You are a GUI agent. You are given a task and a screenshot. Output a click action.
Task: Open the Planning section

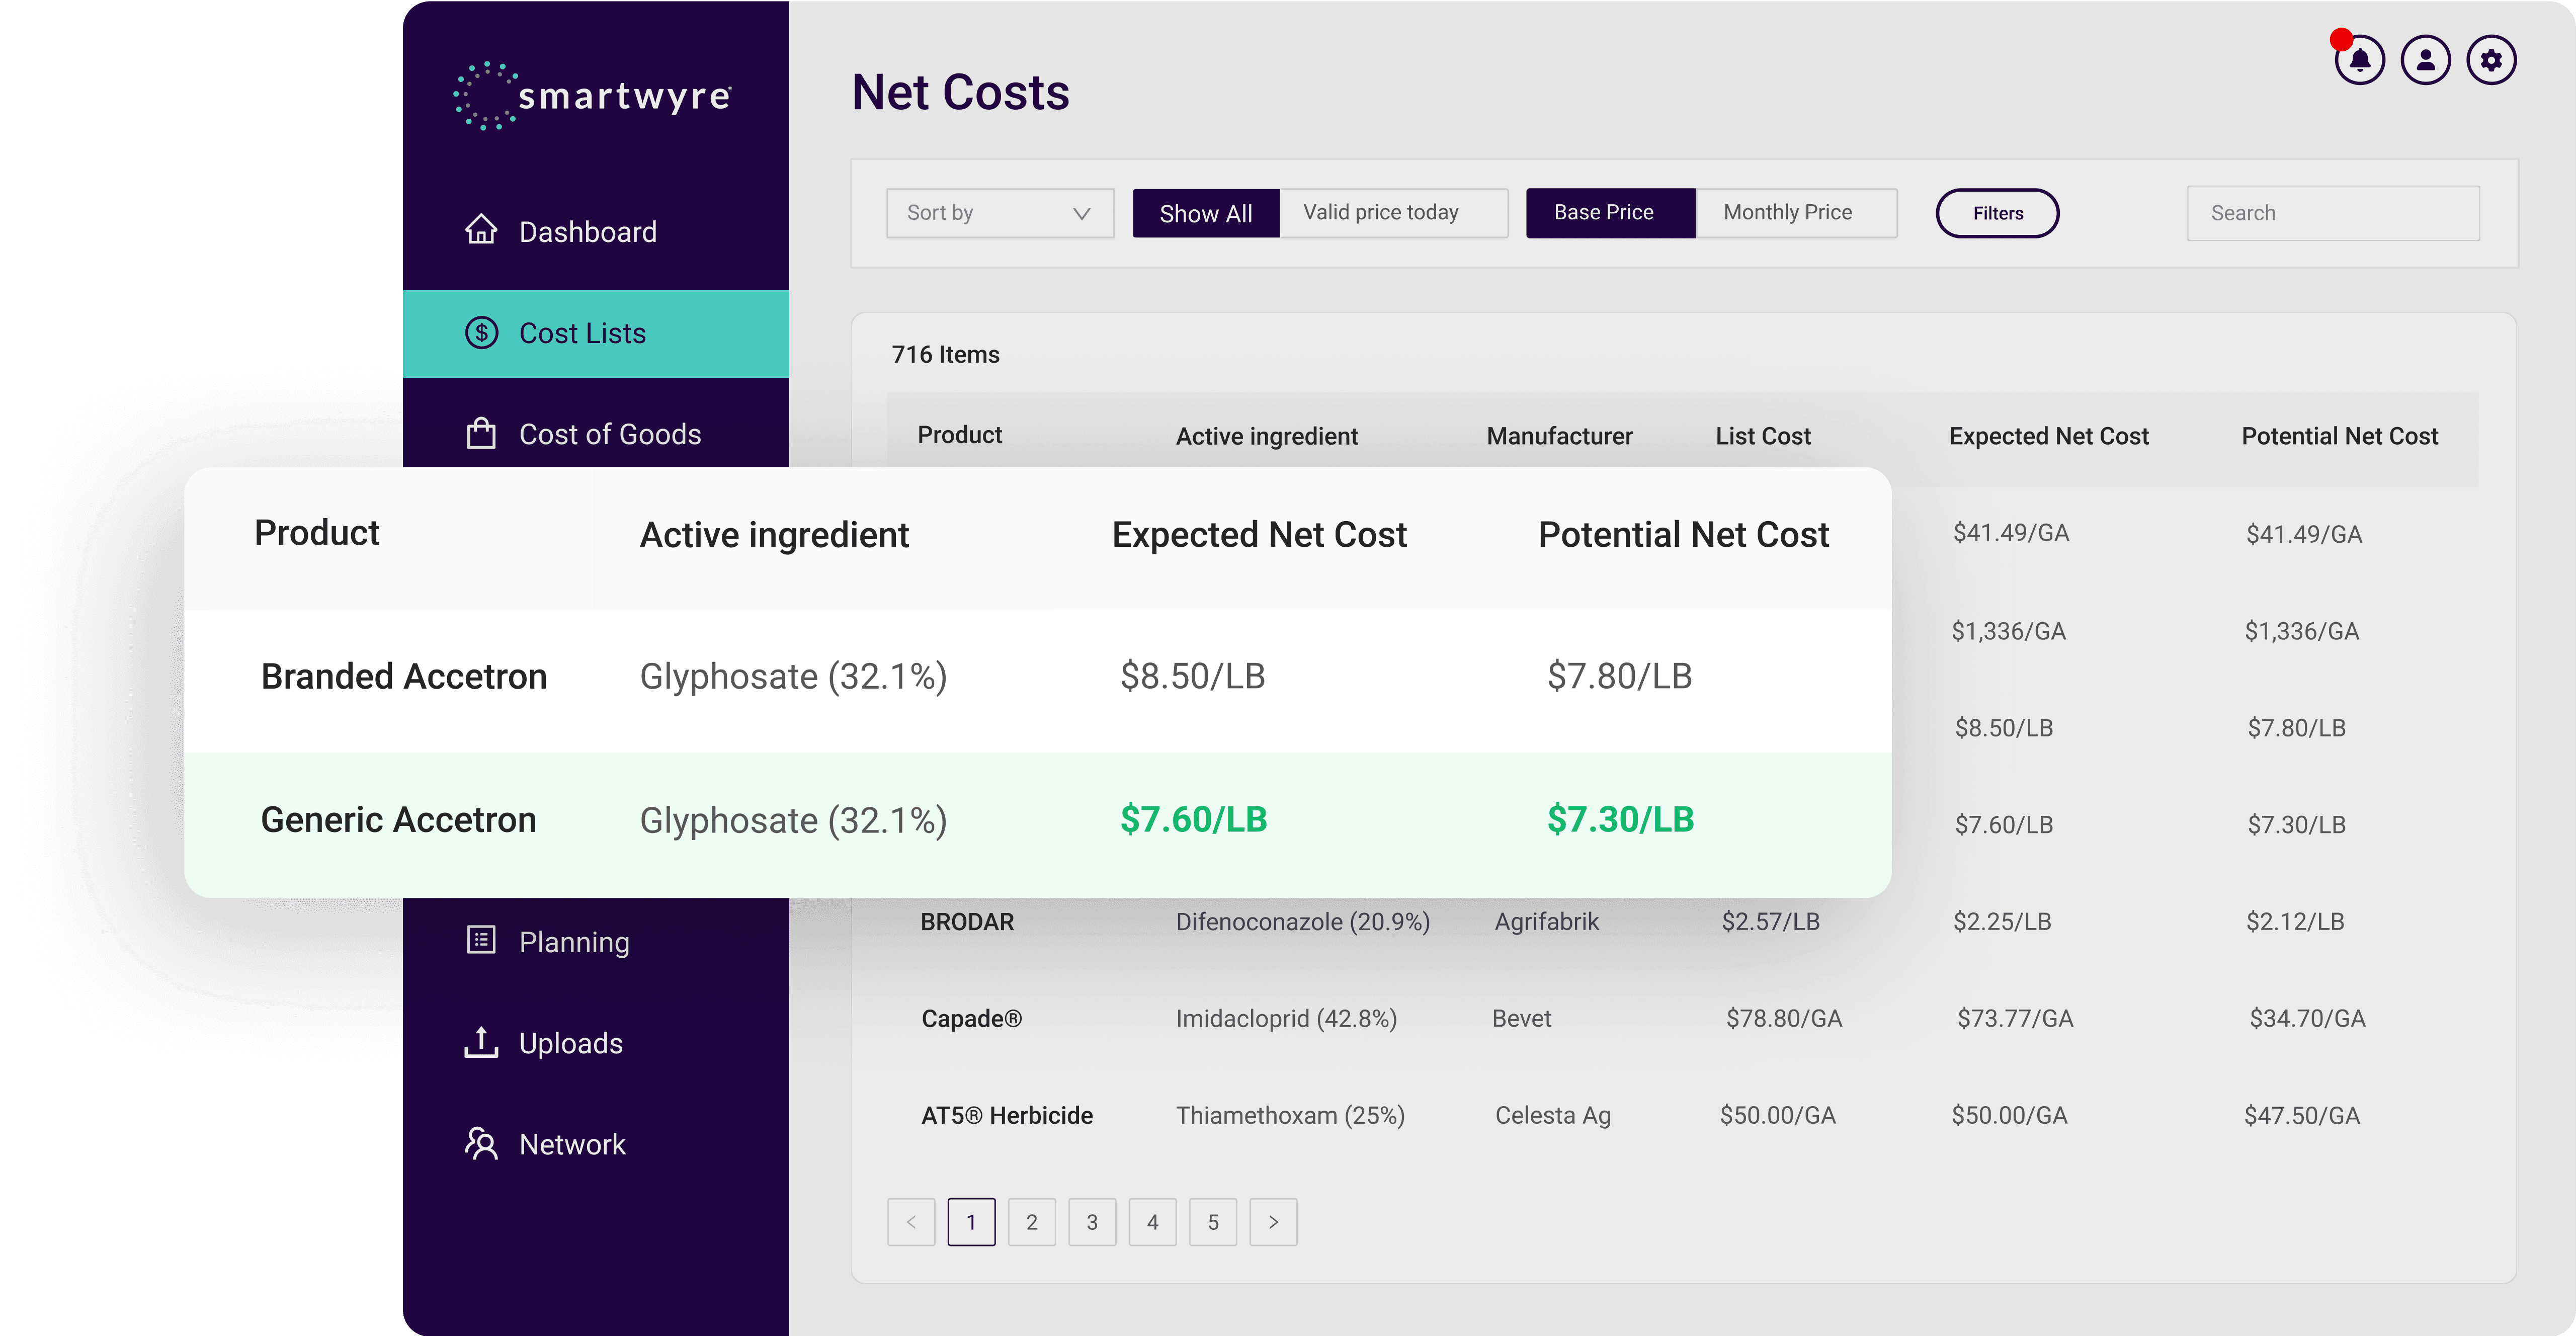pos(596,942)
